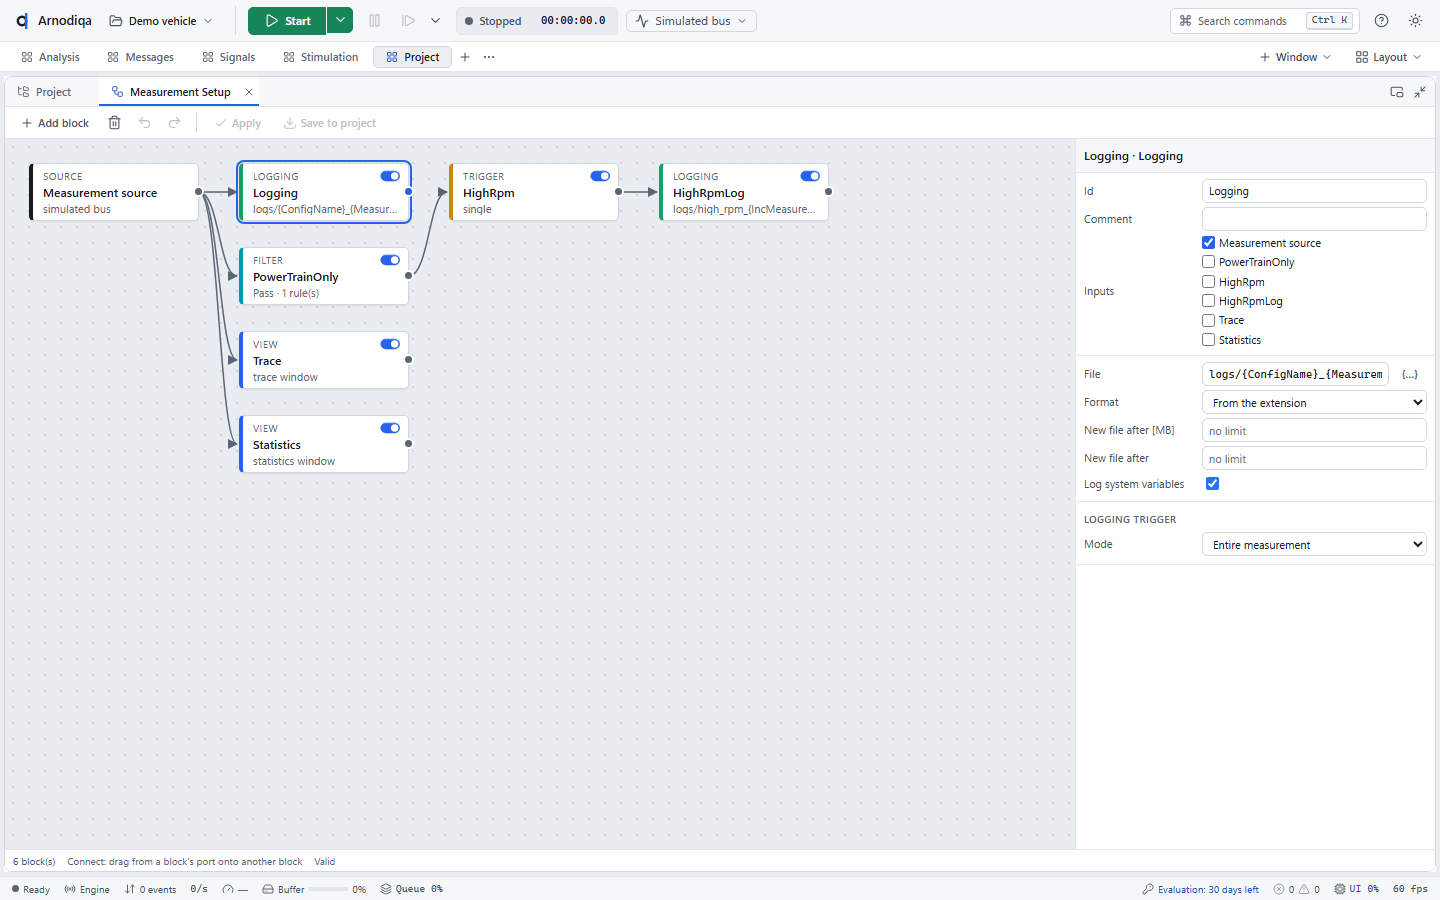Open logging trigger Mode dropdown
1440x900 pixels.
pyautogui.click(x=1314, y=544)
